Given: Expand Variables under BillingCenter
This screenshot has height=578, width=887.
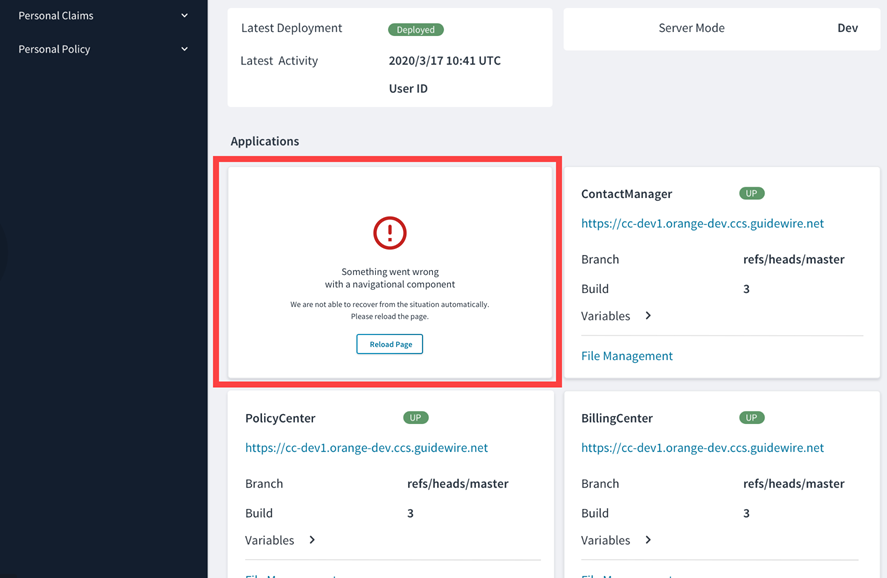Looking at the screenshot, I should pos(646,539).
